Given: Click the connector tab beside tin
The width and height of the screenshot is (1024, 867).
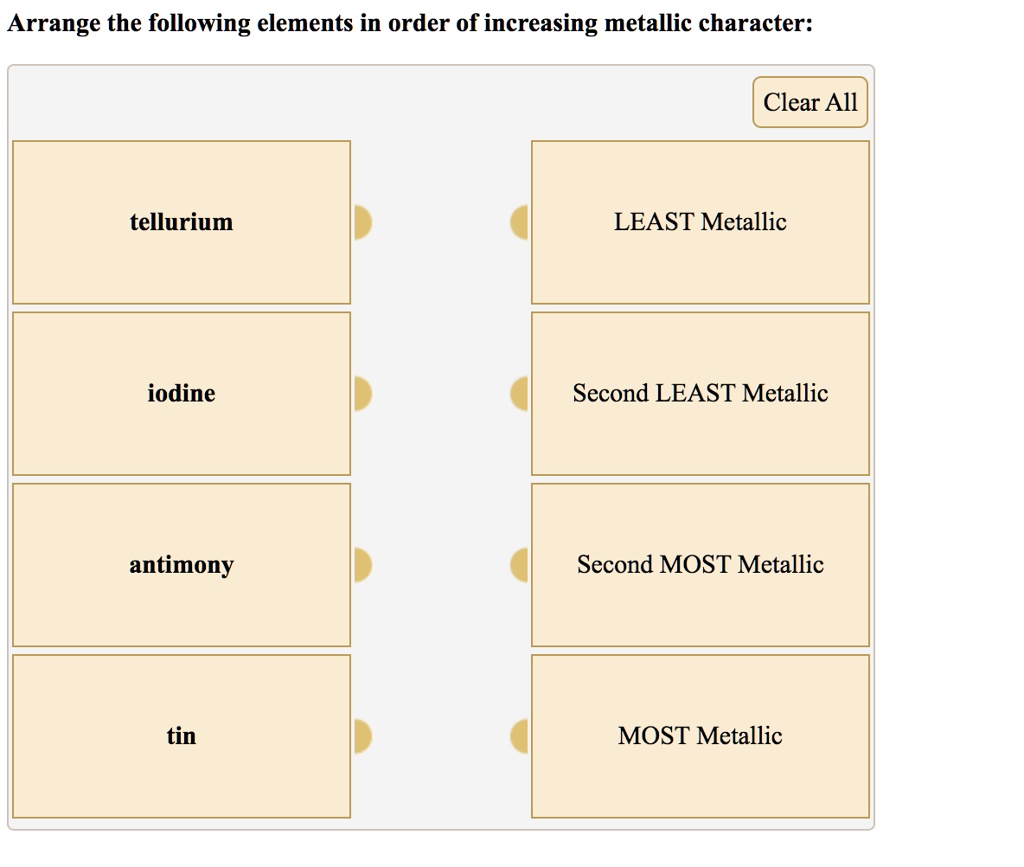Looking at the screenshot, I should click(x=365, y=736).
